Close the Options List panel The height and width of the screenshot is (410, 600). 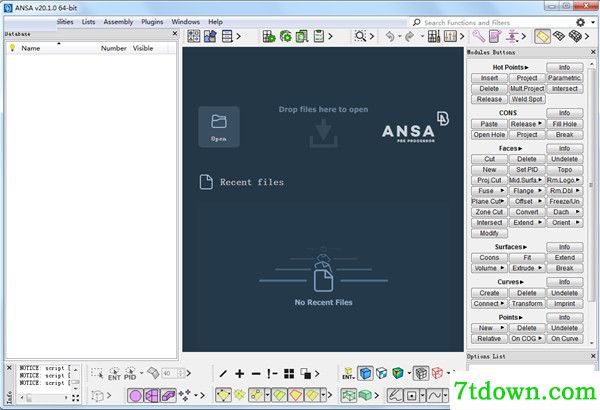tap(593, 356)
